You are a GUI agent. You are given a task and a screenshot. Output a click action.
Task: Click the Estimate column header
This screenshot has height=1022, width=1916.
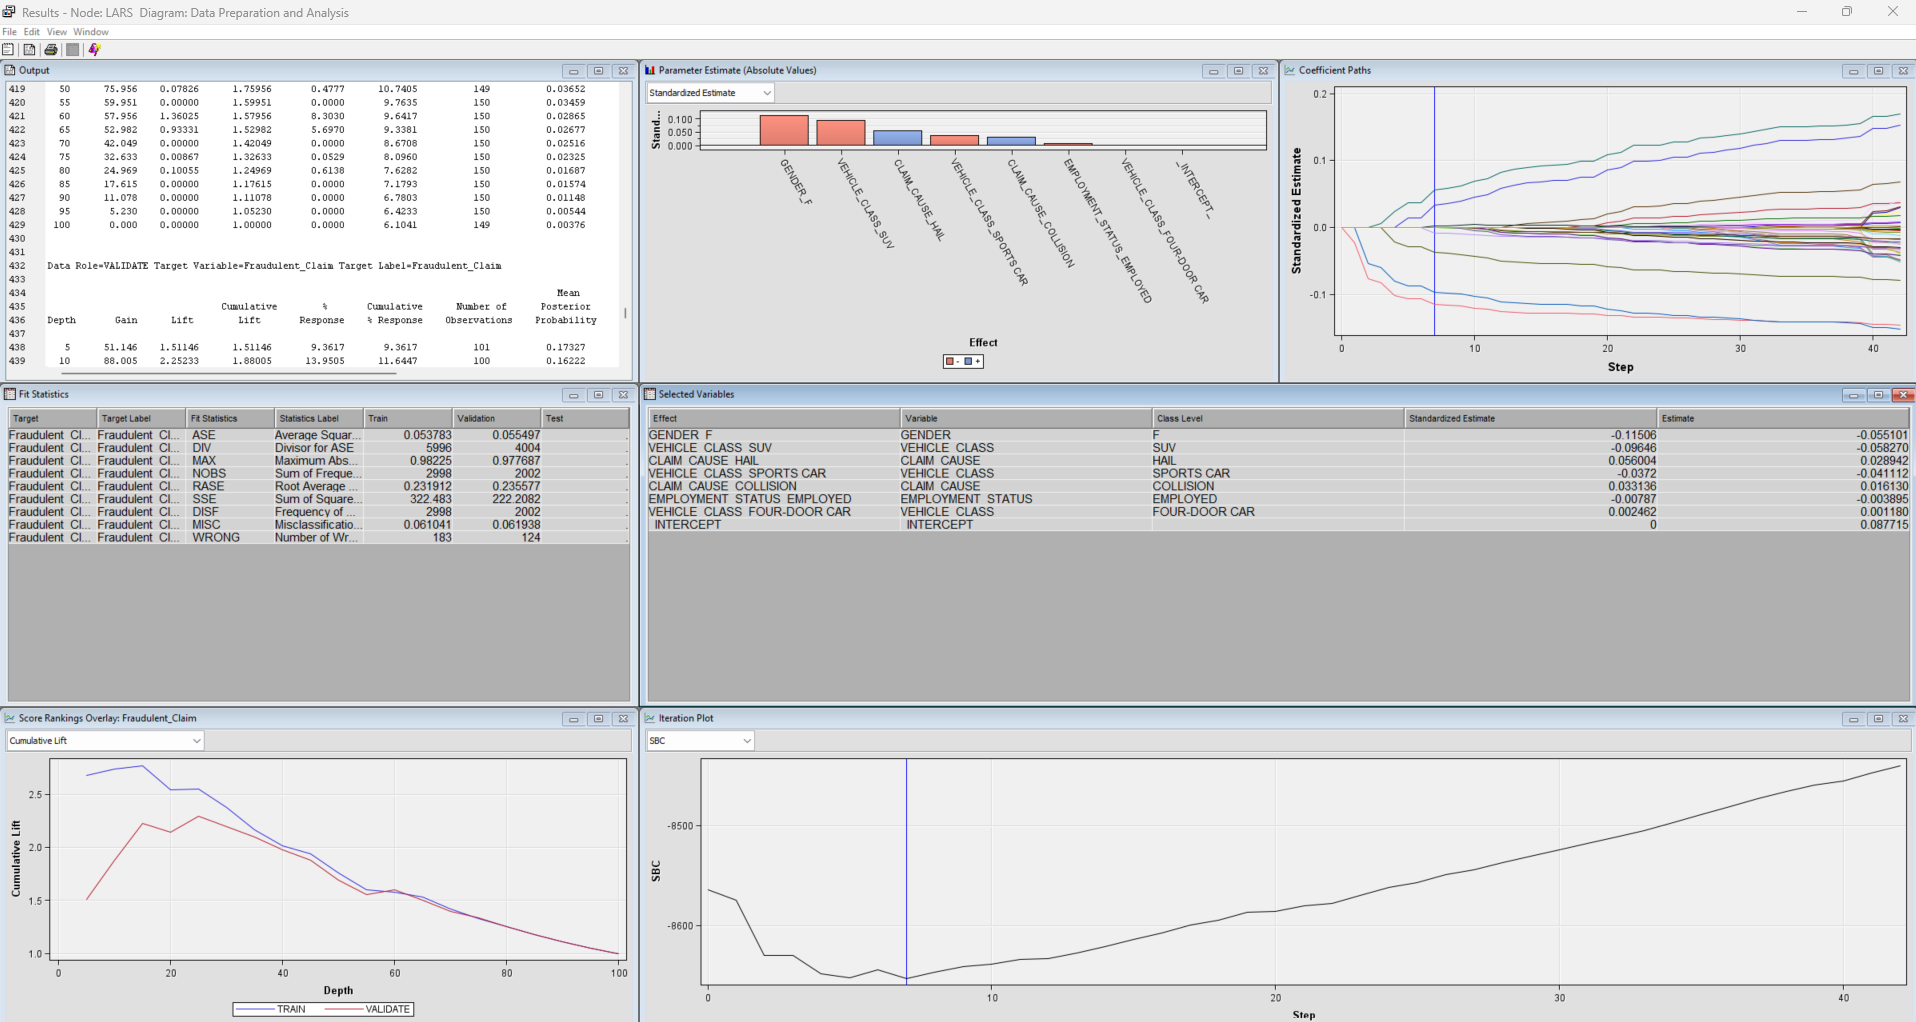tap(1783, 418)
